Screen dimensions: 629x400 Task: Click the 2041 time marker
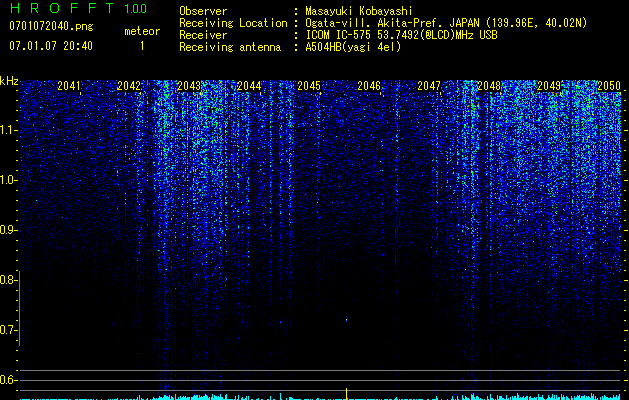pyautogui.click(x=69, y=86)
